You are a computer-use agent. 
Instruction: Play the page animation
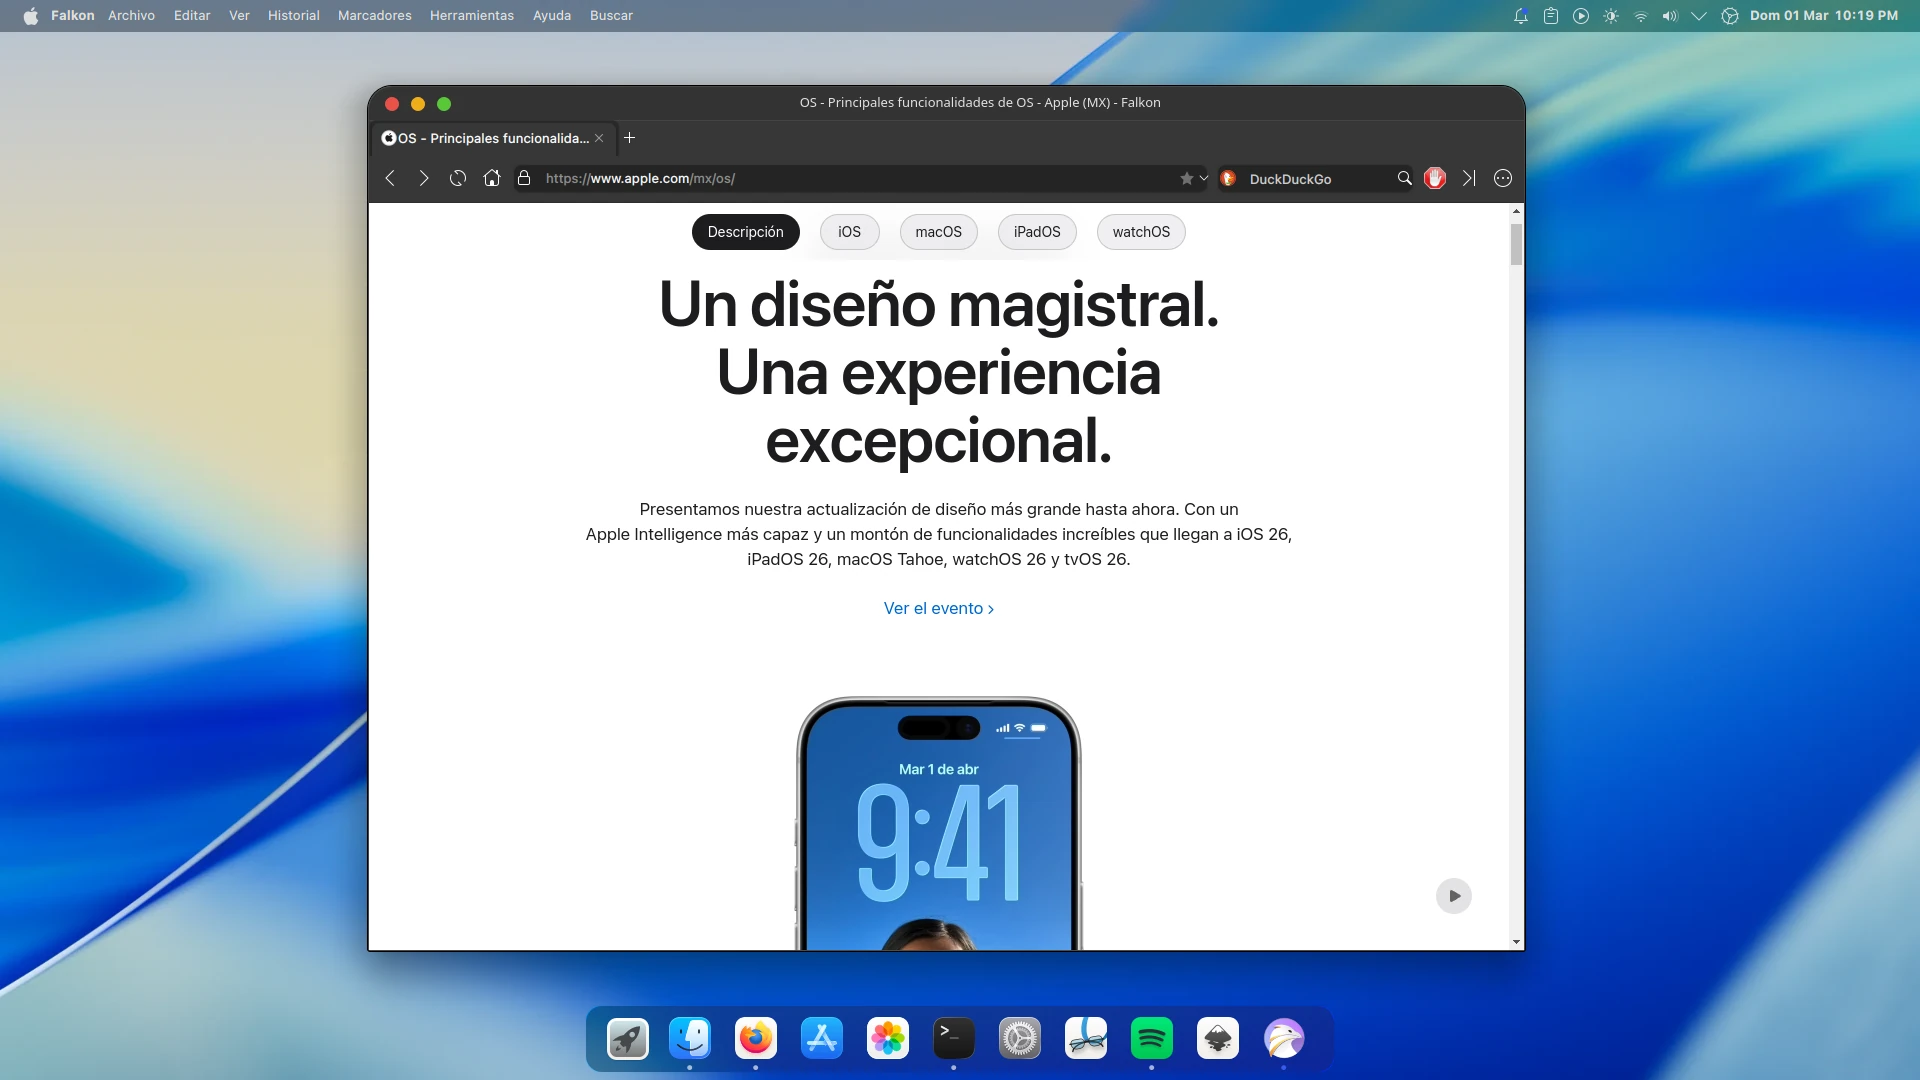tap(1454, 896)
